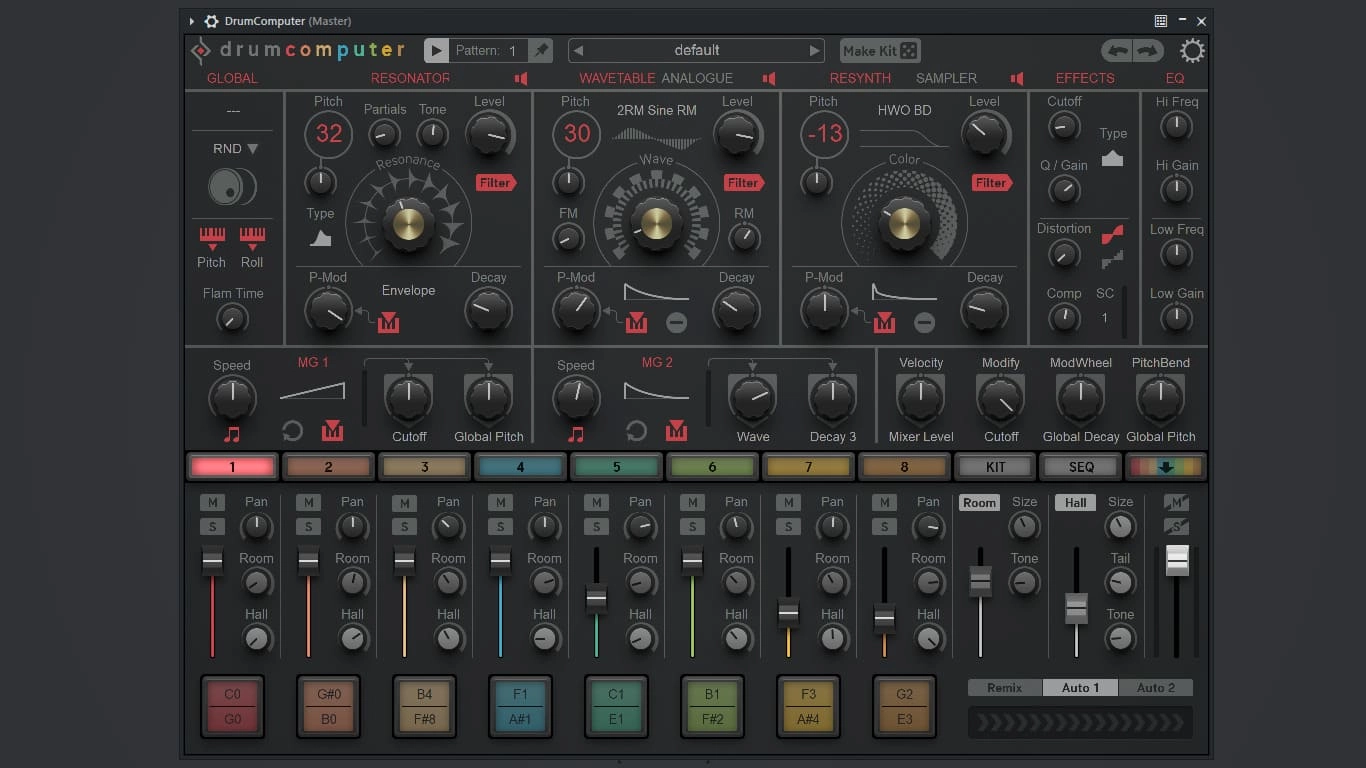
Task: Click the large Resonance knob
Action: point(408,222)
